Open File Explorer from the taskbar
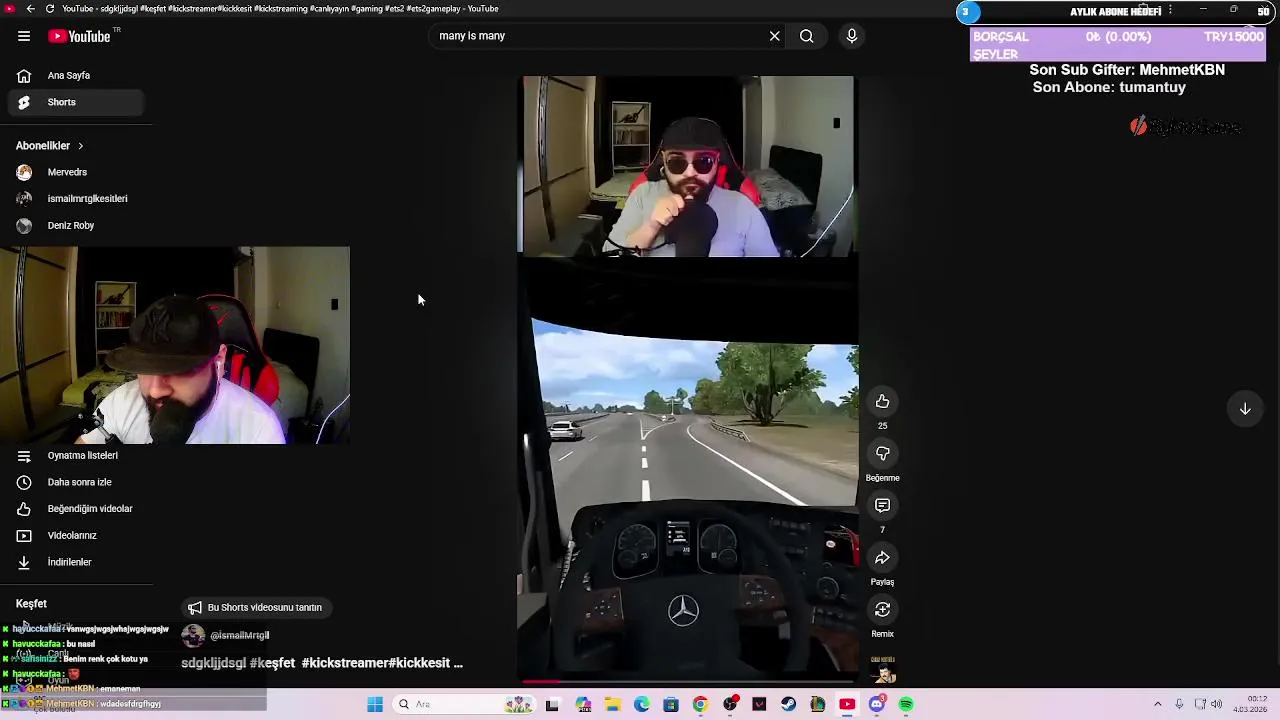The width and height of the screenshot is (1280, 720). point(612,705)
